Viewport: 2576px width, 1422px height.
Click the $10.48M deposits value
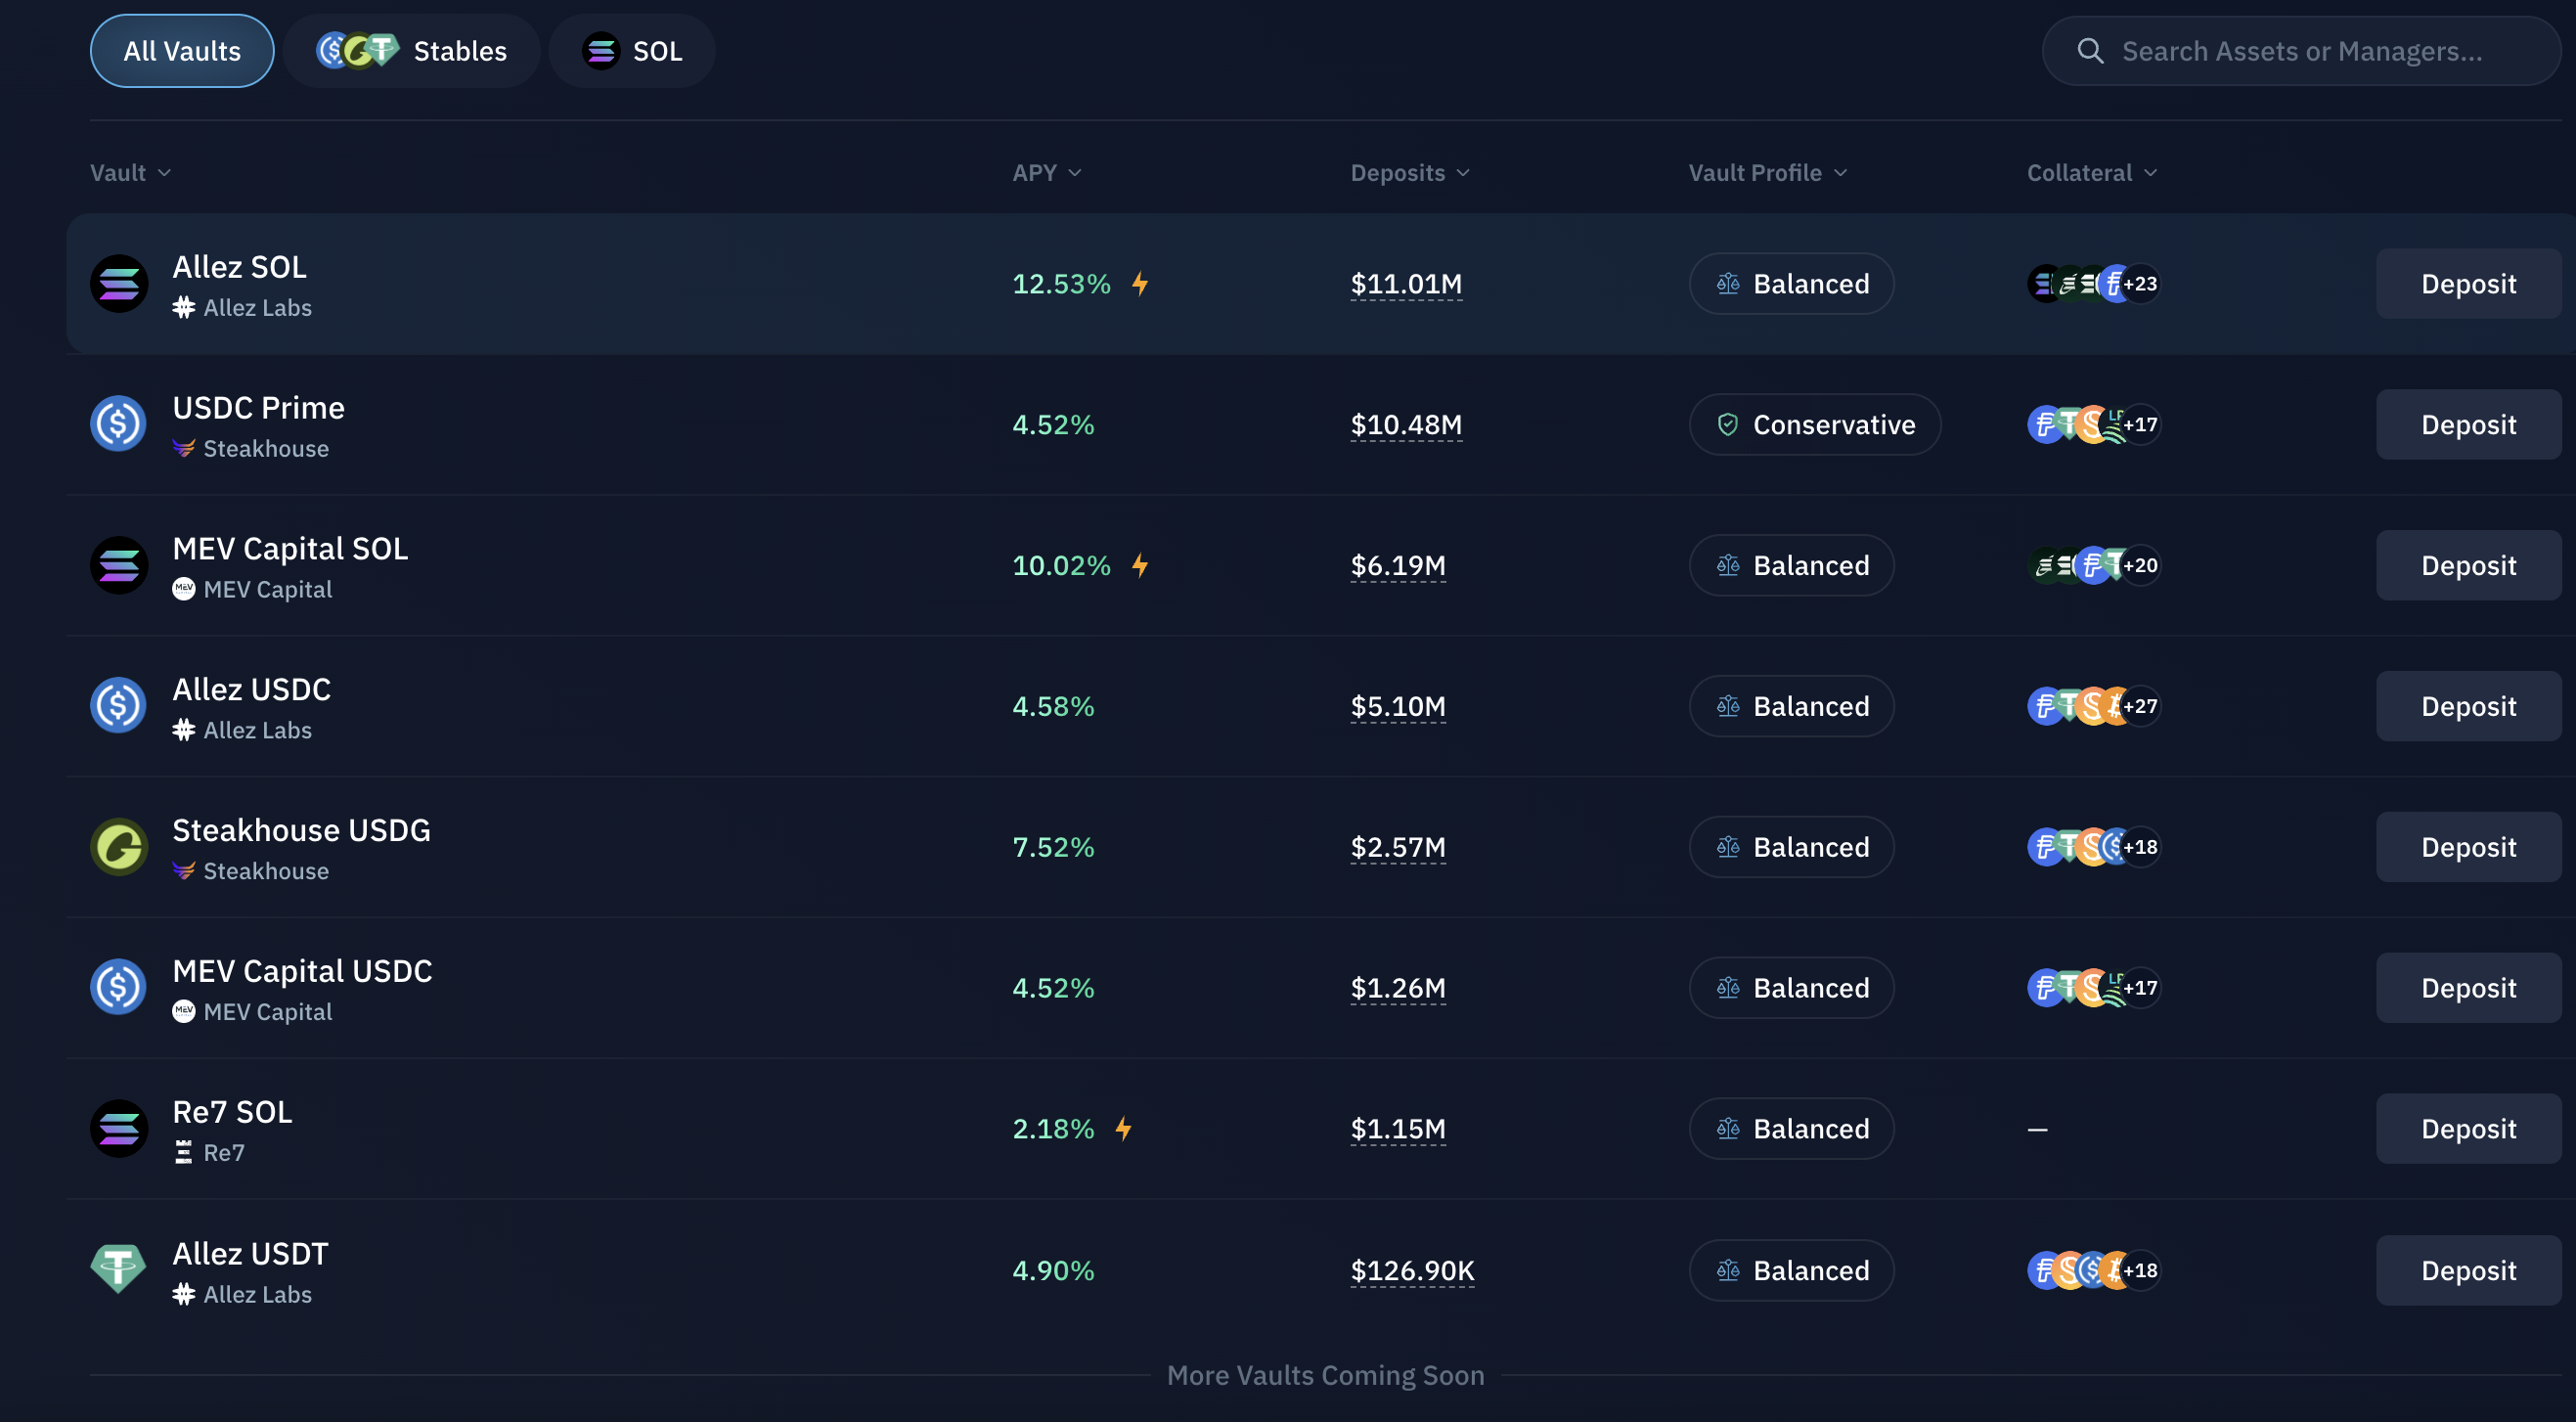tap(1406, 425)
